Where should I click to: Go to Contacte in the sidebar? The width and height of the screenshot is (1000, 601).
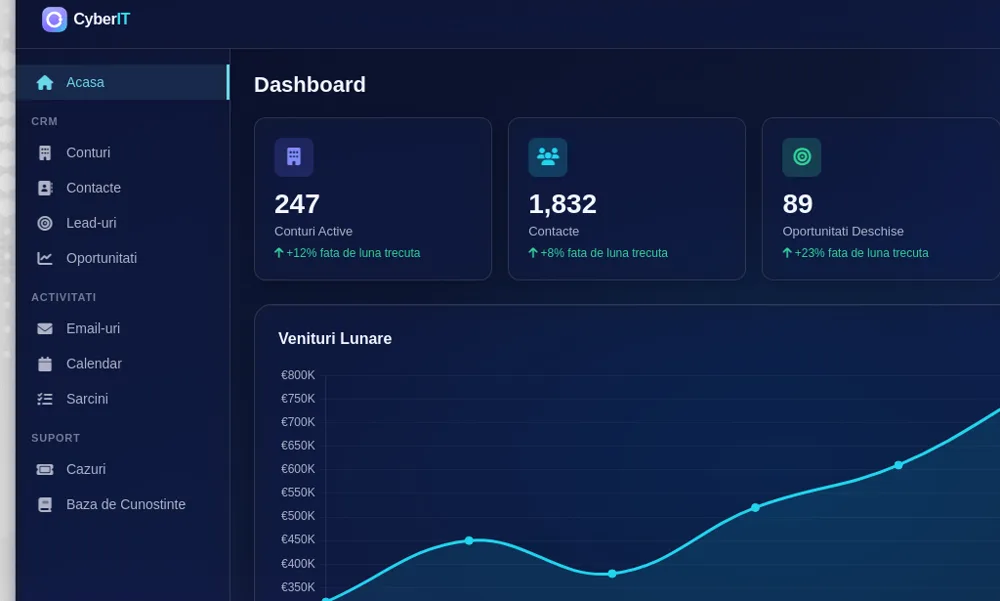tap(122, 188)
